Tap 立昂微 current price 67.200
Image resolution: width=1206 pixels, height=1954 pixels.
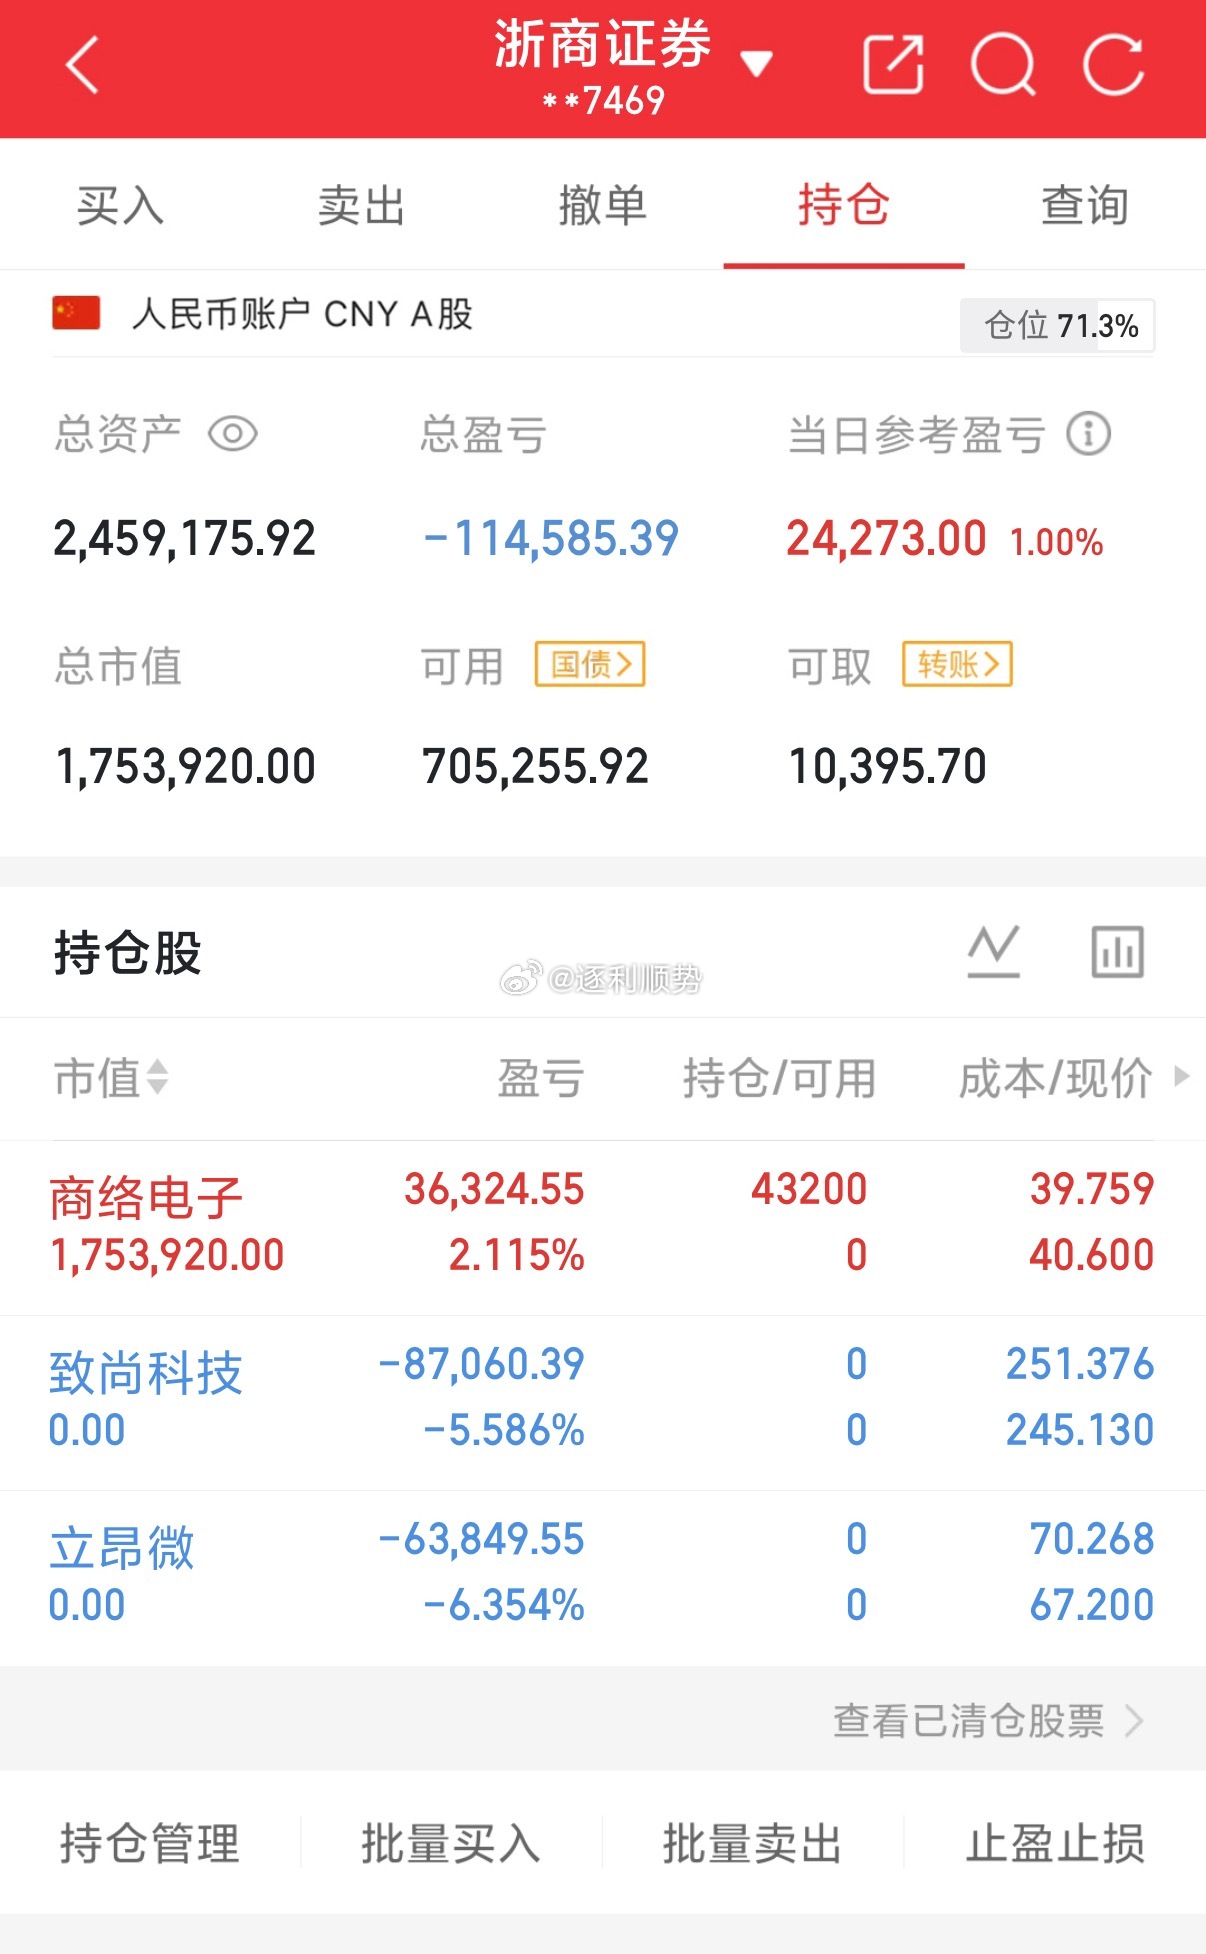[1092, 1604]
